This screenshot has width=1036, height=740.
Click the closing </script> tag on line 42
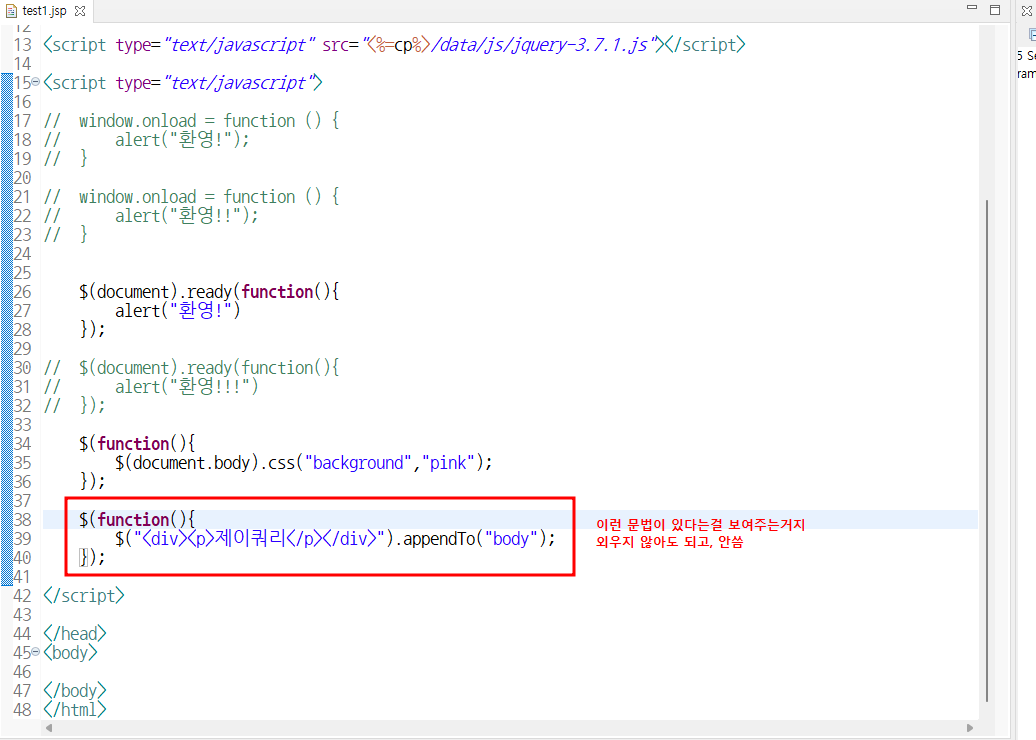pyautogui.click(x=84, y=596)
